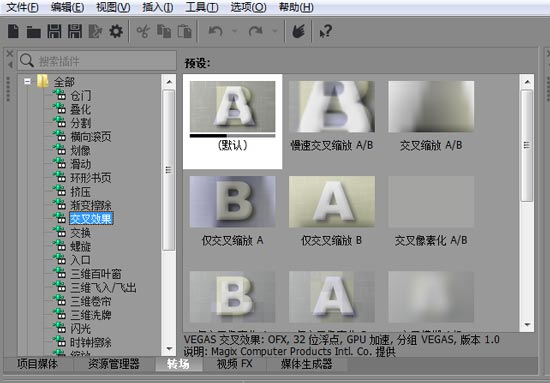The width and height of the screenshot is (550, 383).
Task: Click the Undo arrow icon
Action: coord(216,31)
